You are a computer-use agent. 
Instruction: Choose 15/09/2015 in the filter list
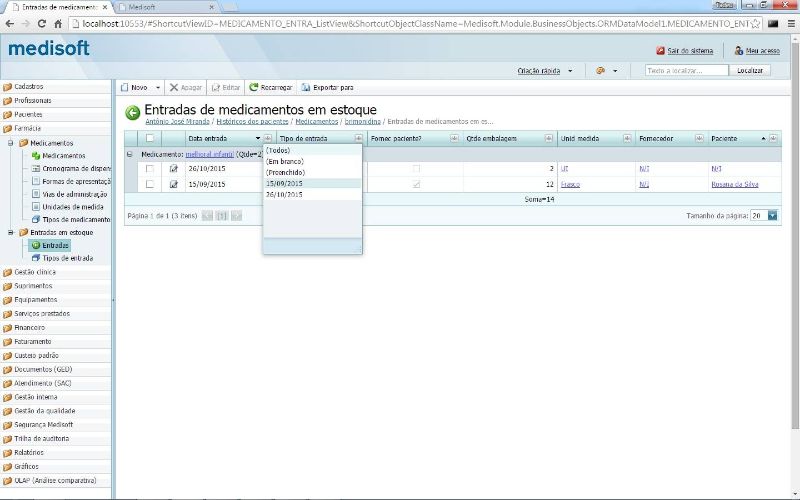pyautogui.click(x=312, y=183)
